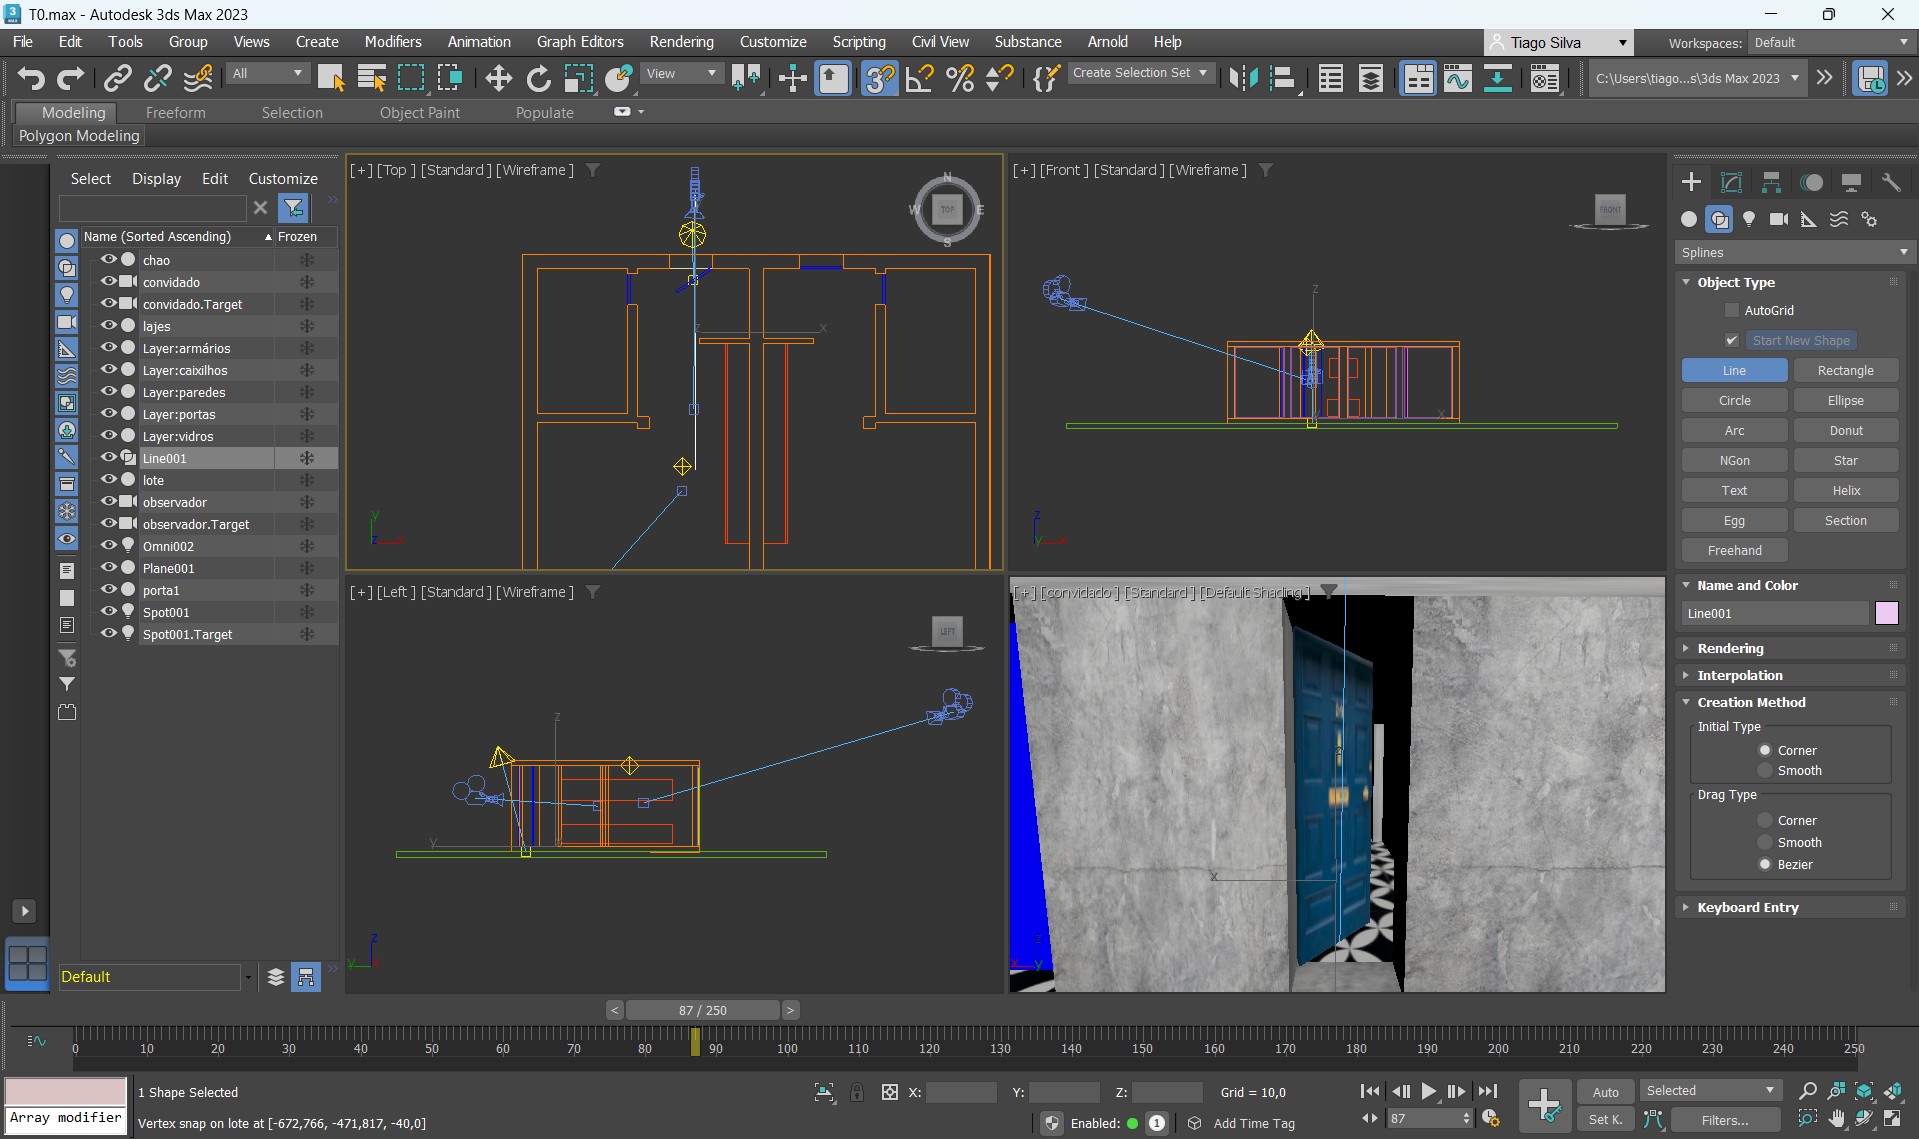Select Smooth under Initial Type
Viewport: 1919px width, 1139px height.
pyautogui.click(x=1765, y=771)
